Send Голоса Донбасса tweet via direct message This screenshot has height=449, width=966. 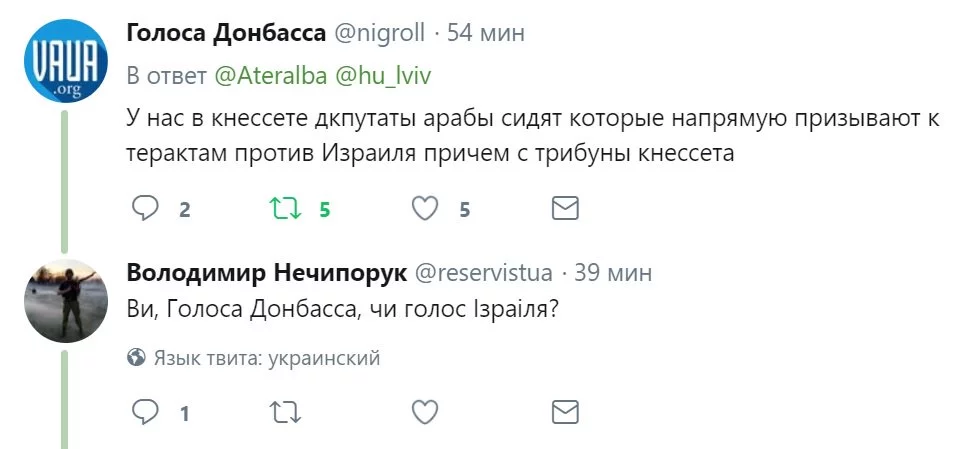565,208
